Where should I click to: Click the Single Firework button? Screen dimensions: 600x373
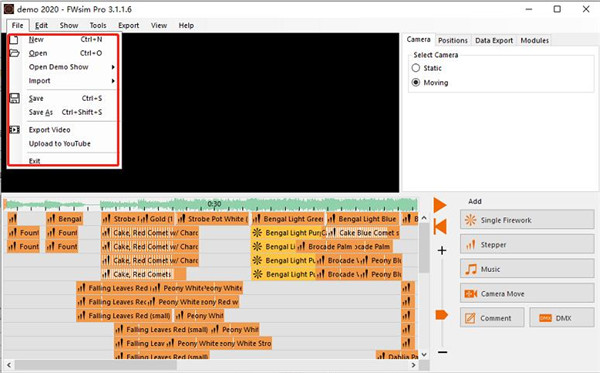coord(527,220)
